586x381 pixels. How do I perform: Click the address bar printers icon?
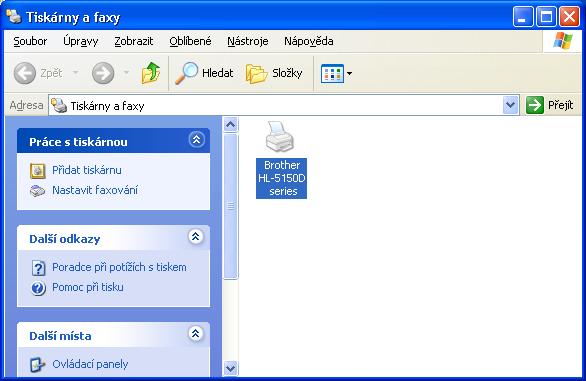tap(59, 105)
